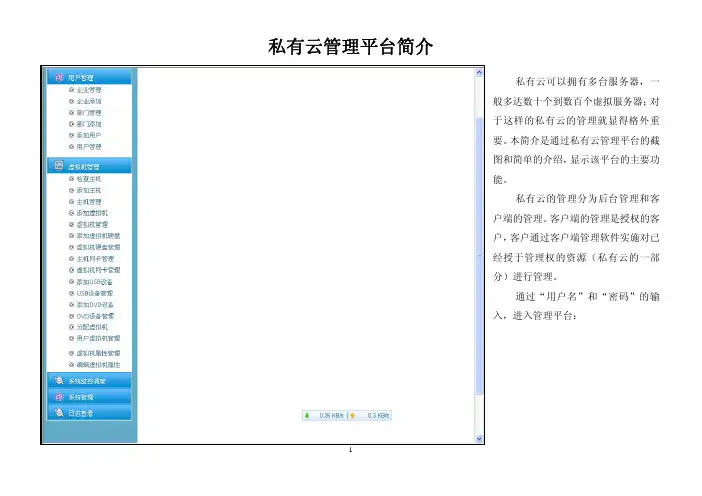Click the 用户管理 section header icon
The height and width of the screenshot is (496, 702).
point(60,77)
